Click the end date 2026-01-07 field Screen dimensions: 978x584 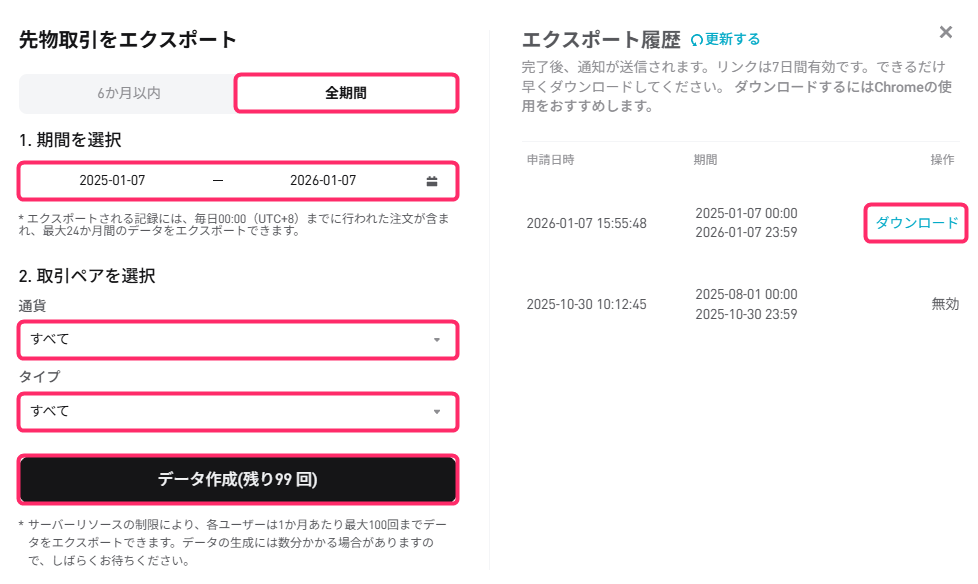coord(323,181)
